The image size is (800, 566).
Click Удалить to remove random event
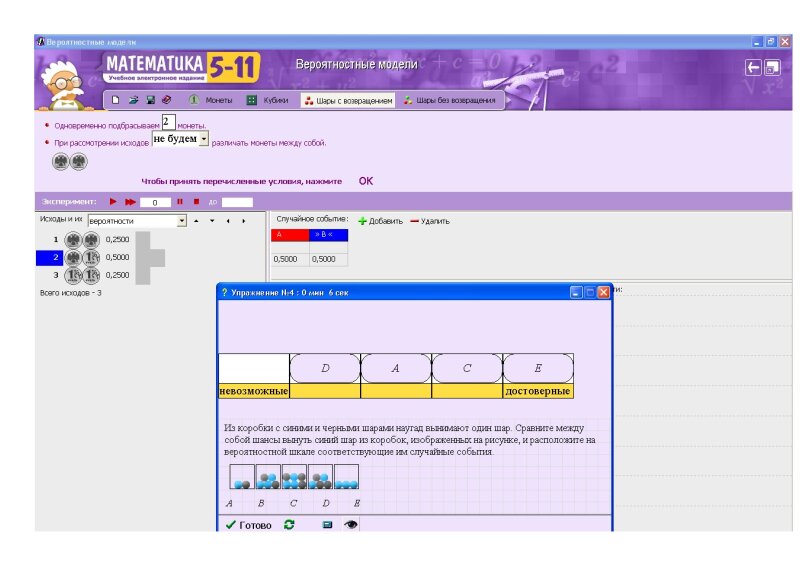(x=430, y=220)
